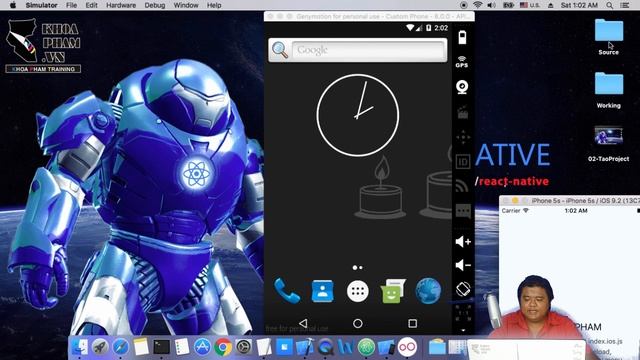Click the magnifier icon in Google search widget
Screen dimensions: 640x360
tap(280, 50)
